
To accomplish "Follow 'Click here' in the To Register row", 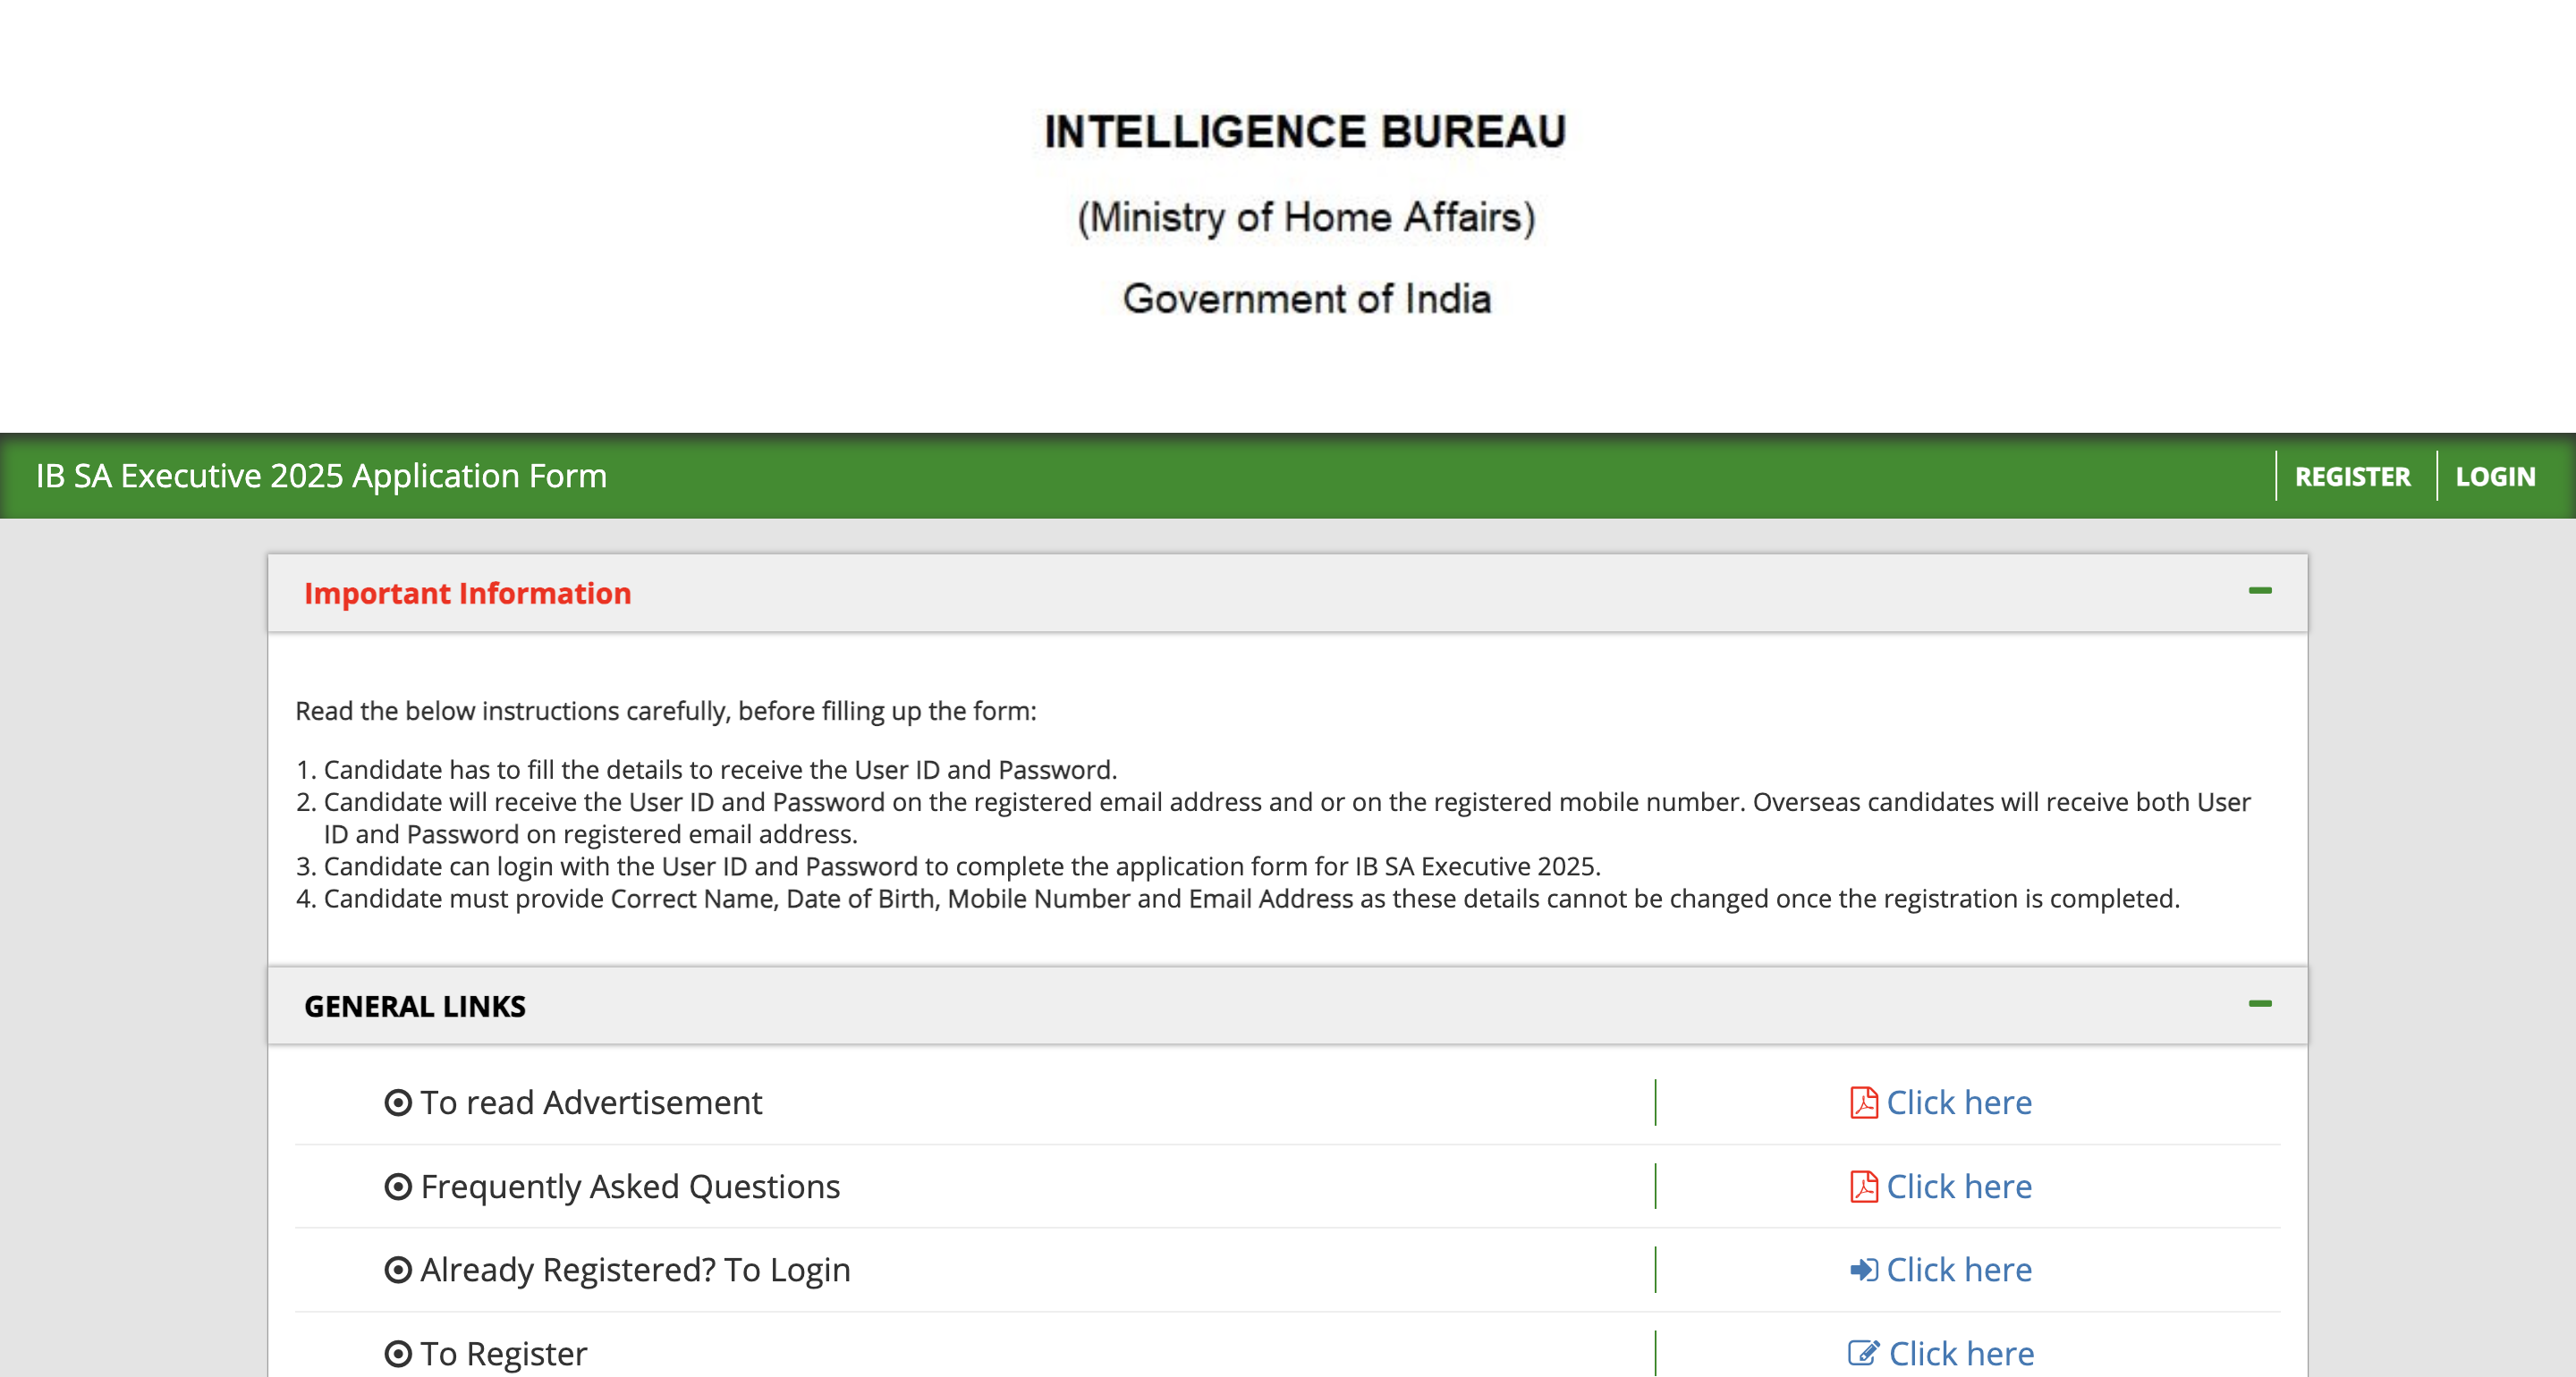I will (x=1961, y=1353).
